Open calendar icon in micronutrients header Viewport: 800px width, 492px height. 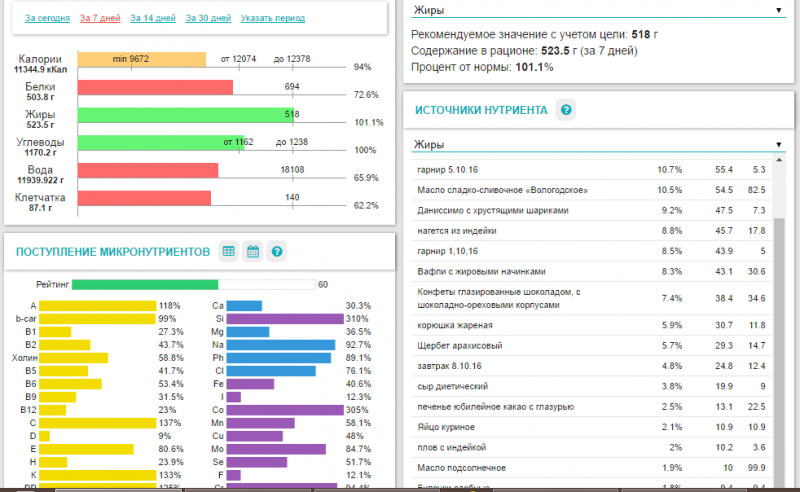(253, 251)
